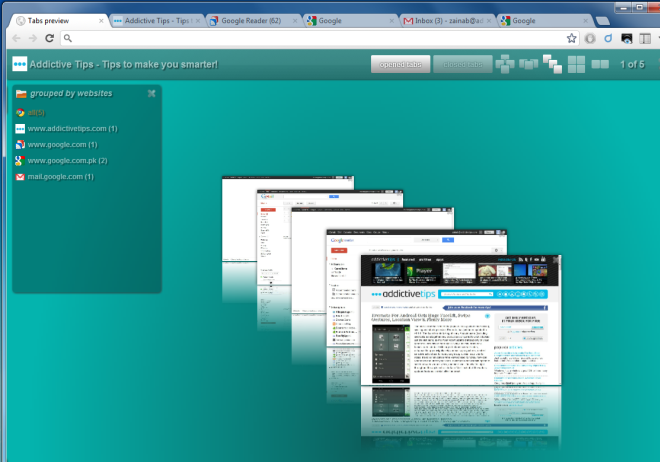Filter by all (5) tabs

tap(36, 112)
